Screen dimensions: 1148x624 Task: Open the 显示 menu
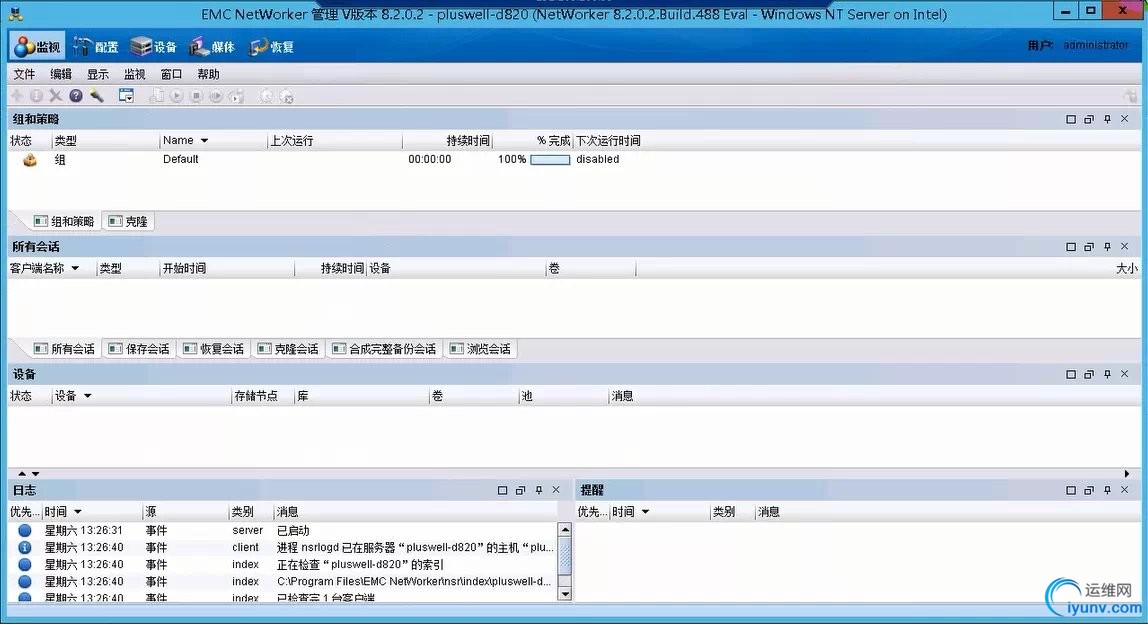coord(97,74)
